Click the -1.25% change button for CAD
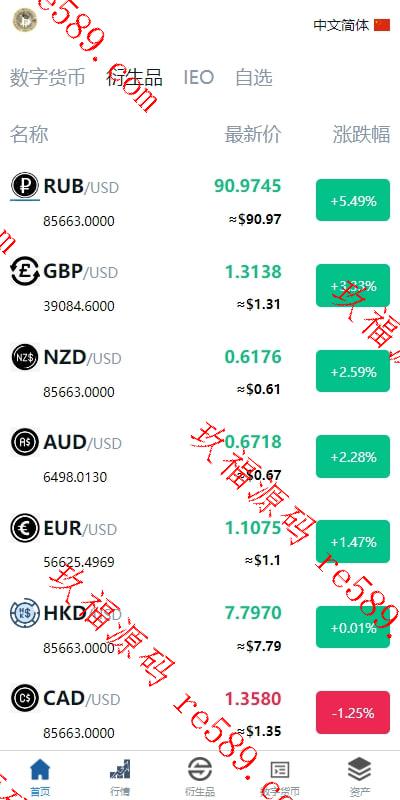400x800 pixels. 353,712
